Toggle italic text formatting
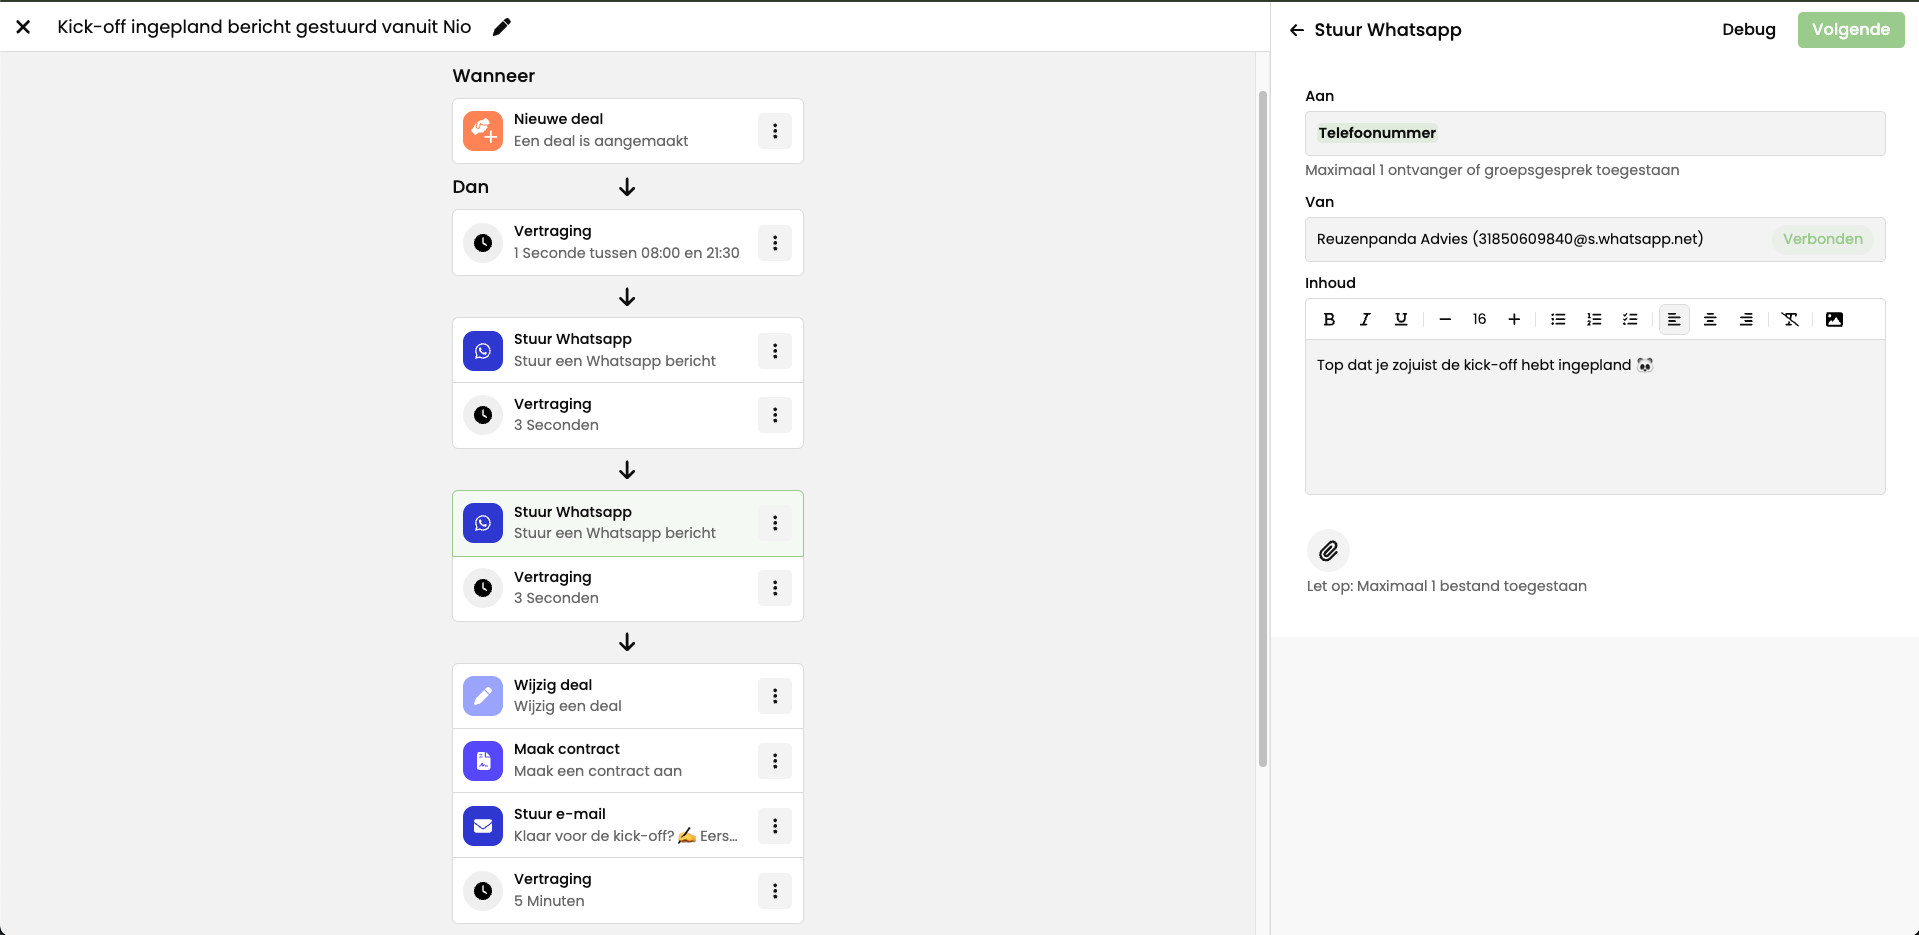Image resolution: width=1919 pixels, height=935 pixels. [1365, 319]
